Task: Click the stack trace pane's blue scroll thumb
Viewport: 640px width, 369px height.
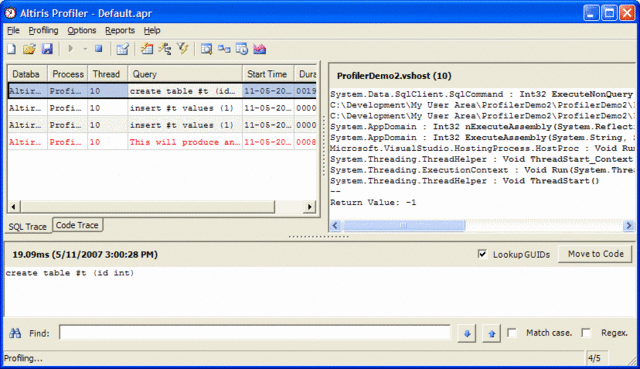Action: (x=403, y=225)
